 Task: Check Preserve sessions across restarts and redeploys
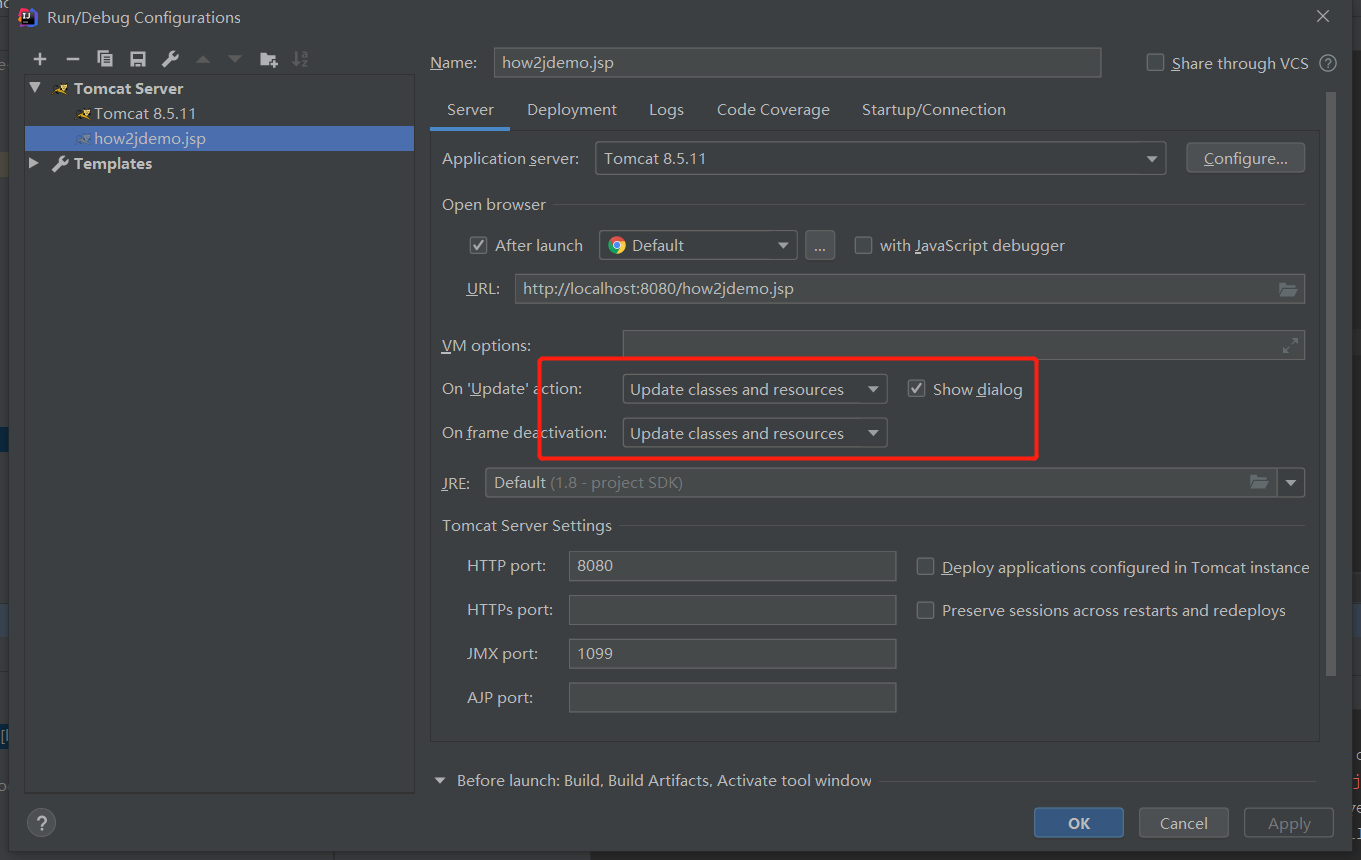pos(926,610)
